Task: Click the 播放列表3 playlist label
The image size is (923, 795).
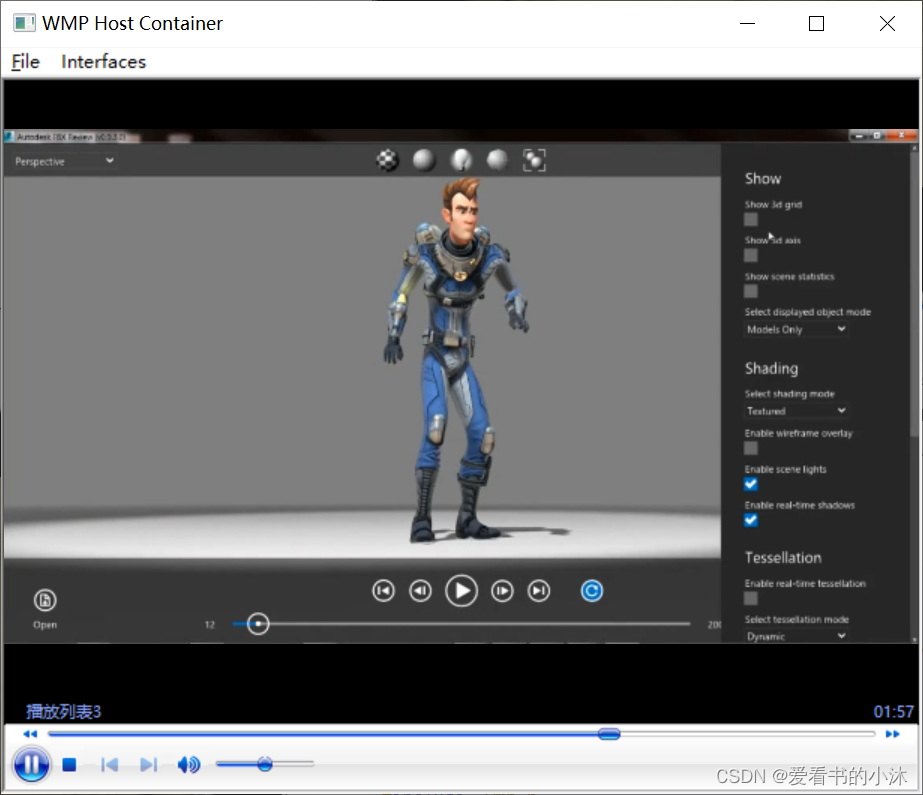Action: [64, 712]
